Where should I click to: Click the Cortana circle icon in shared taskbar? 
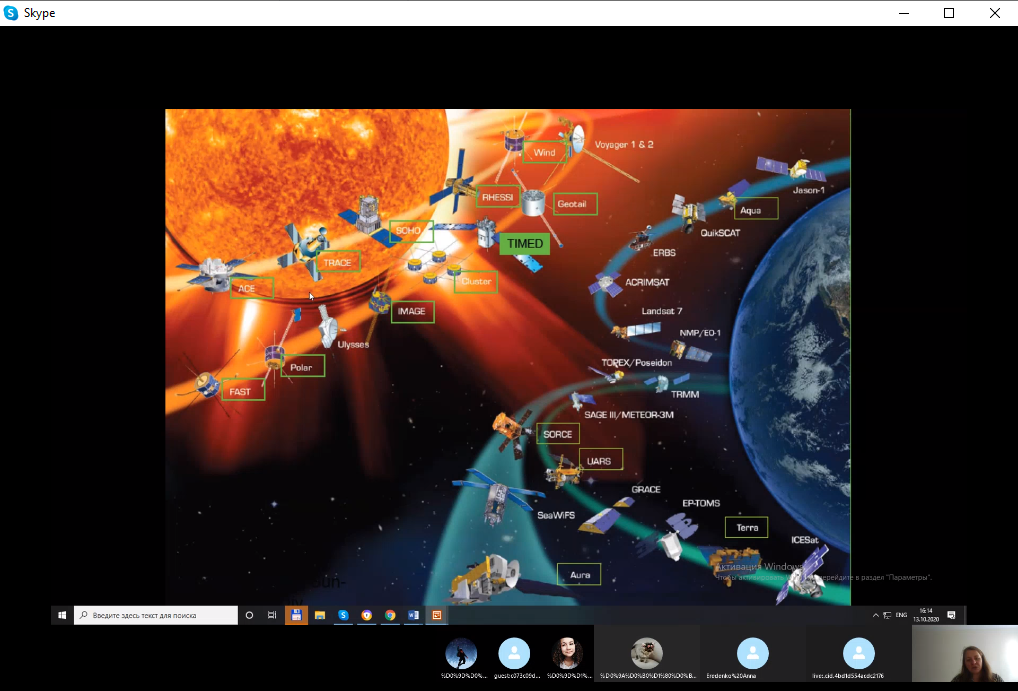pyautogui.click(x=249, y=615)
